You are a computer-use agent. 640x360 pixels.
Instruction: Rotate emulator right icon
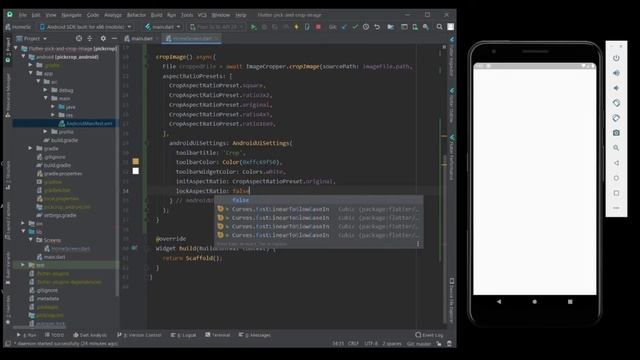[x=616, y=118]
